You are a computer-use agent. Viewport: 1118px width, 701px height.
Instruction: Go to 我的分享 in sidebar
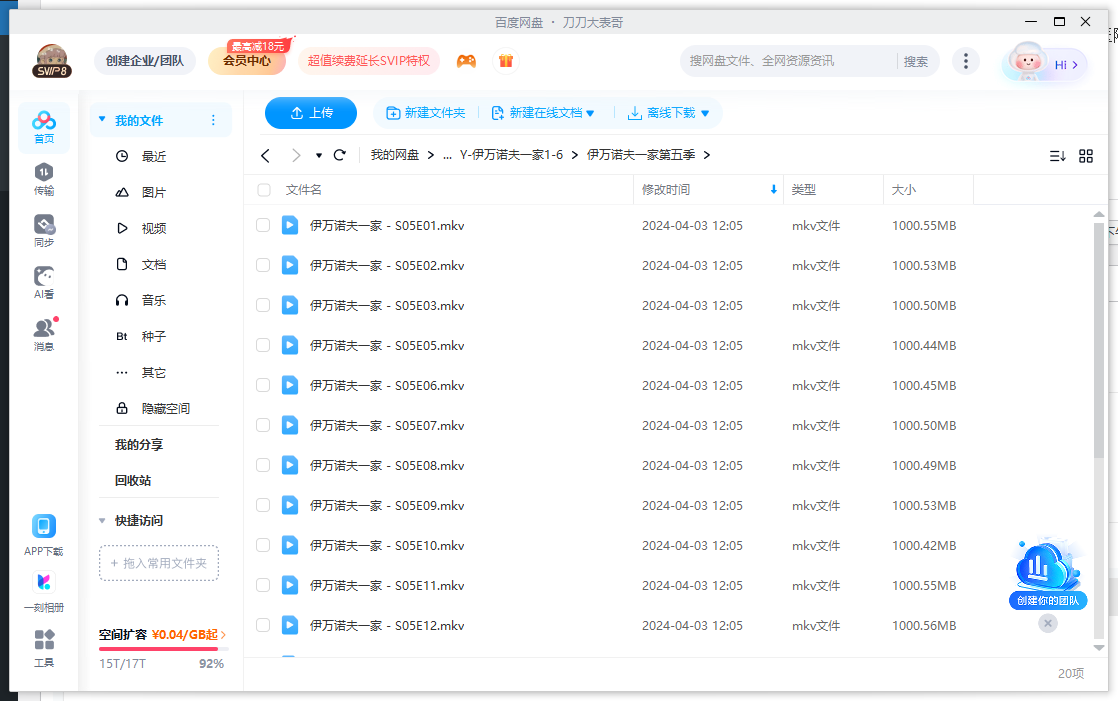138,444
